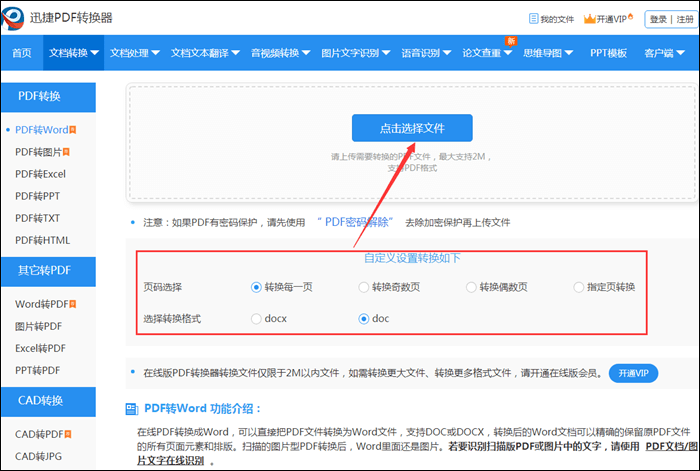Open the PPT模板 menu item
Screen dimensions: 700x471
(x=609, y=53)
